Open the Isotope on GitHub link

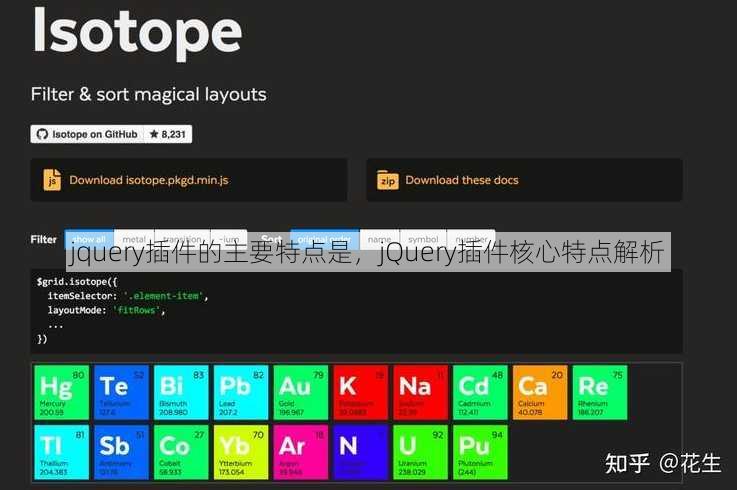(87, 134)
